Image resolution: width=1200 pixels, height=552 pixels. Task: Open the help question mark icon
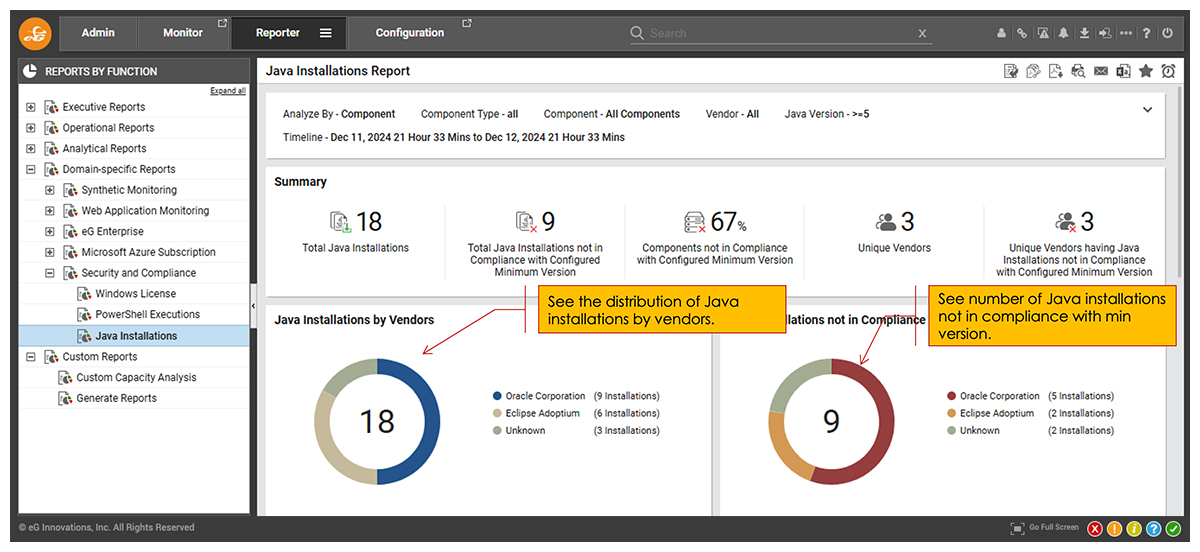[x=1147, y=33]
